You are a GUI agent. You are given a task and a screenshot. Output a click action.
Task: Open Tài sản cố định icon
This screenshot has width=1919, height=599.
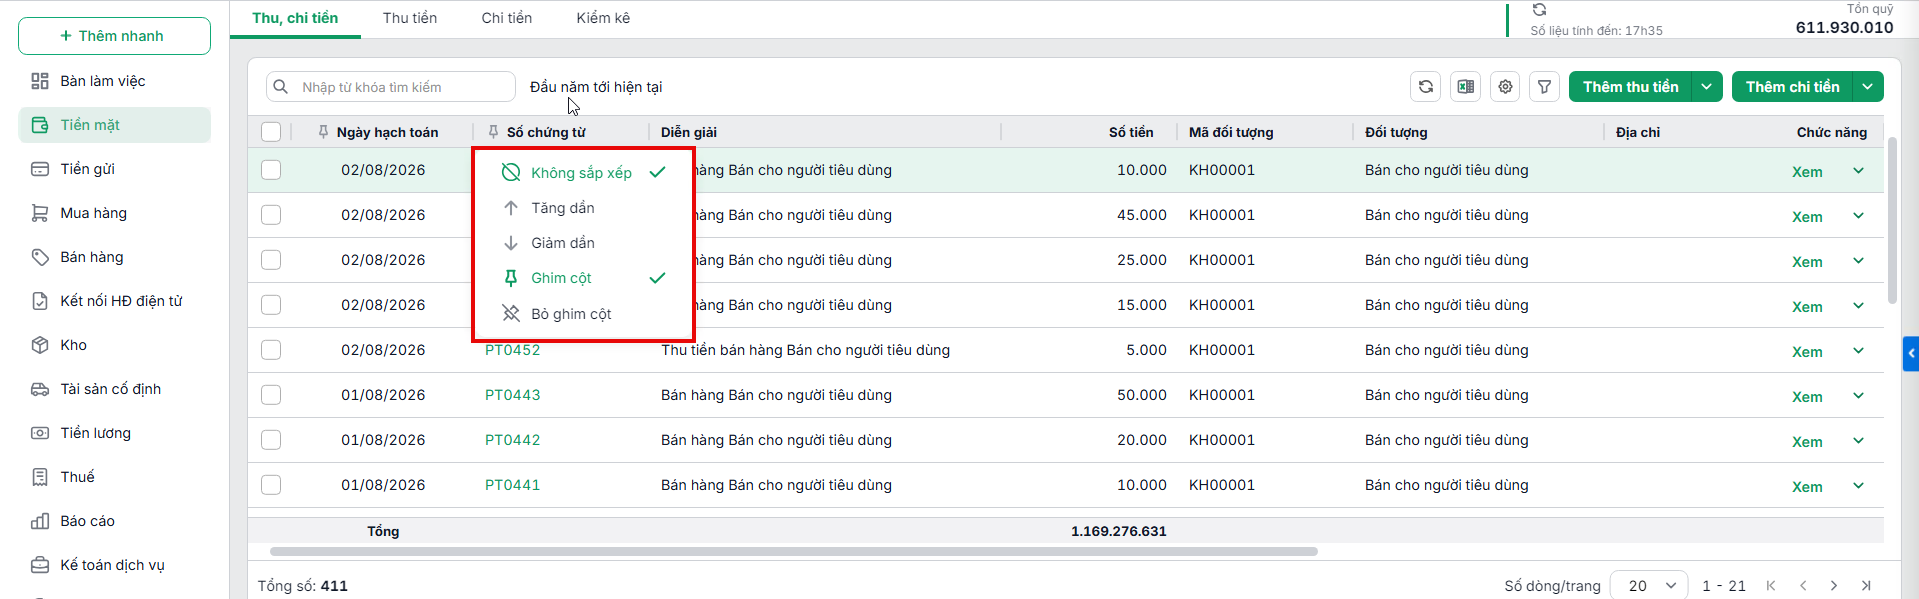click(x=40, y=389)
